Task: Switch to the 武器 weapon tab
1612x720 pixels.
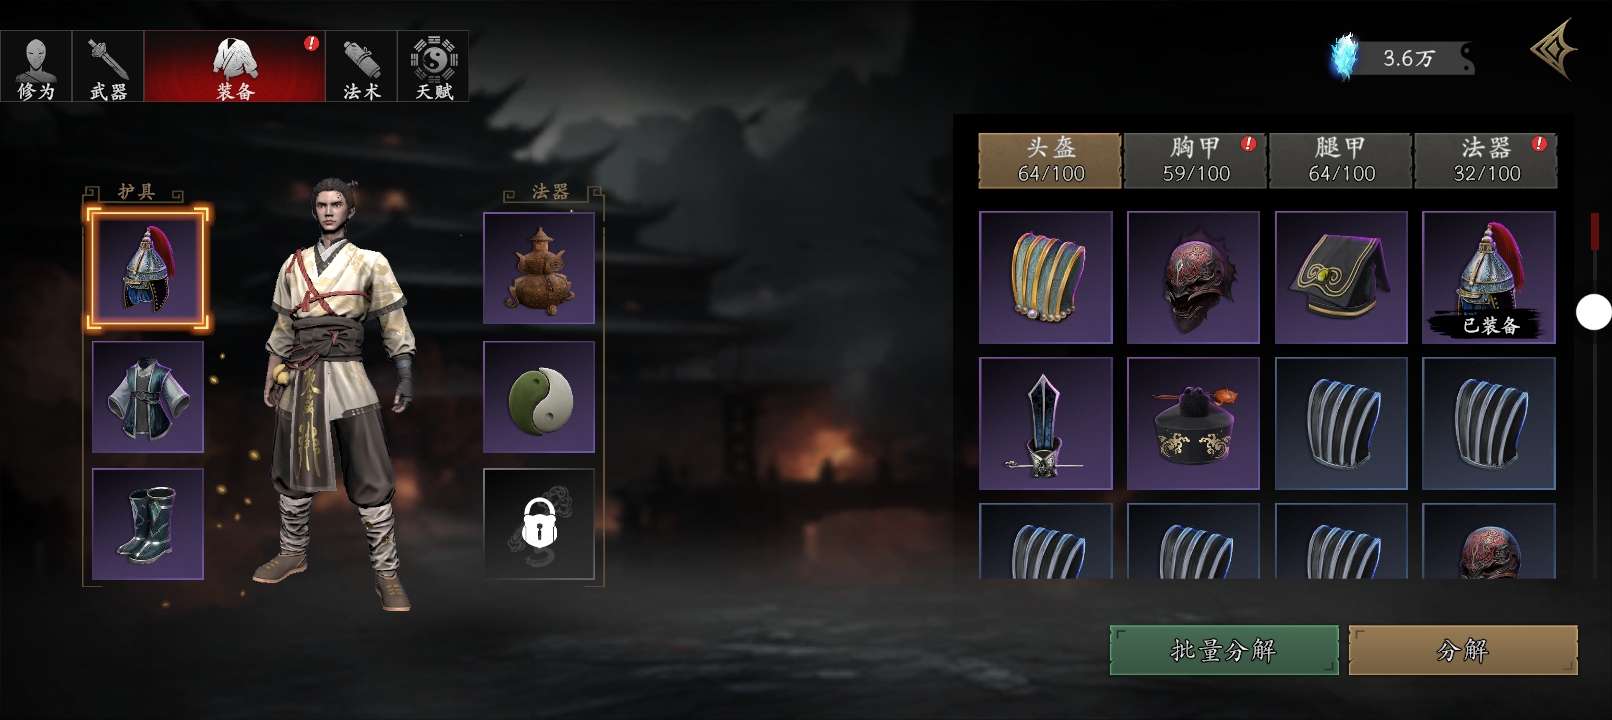Action: 108,66
